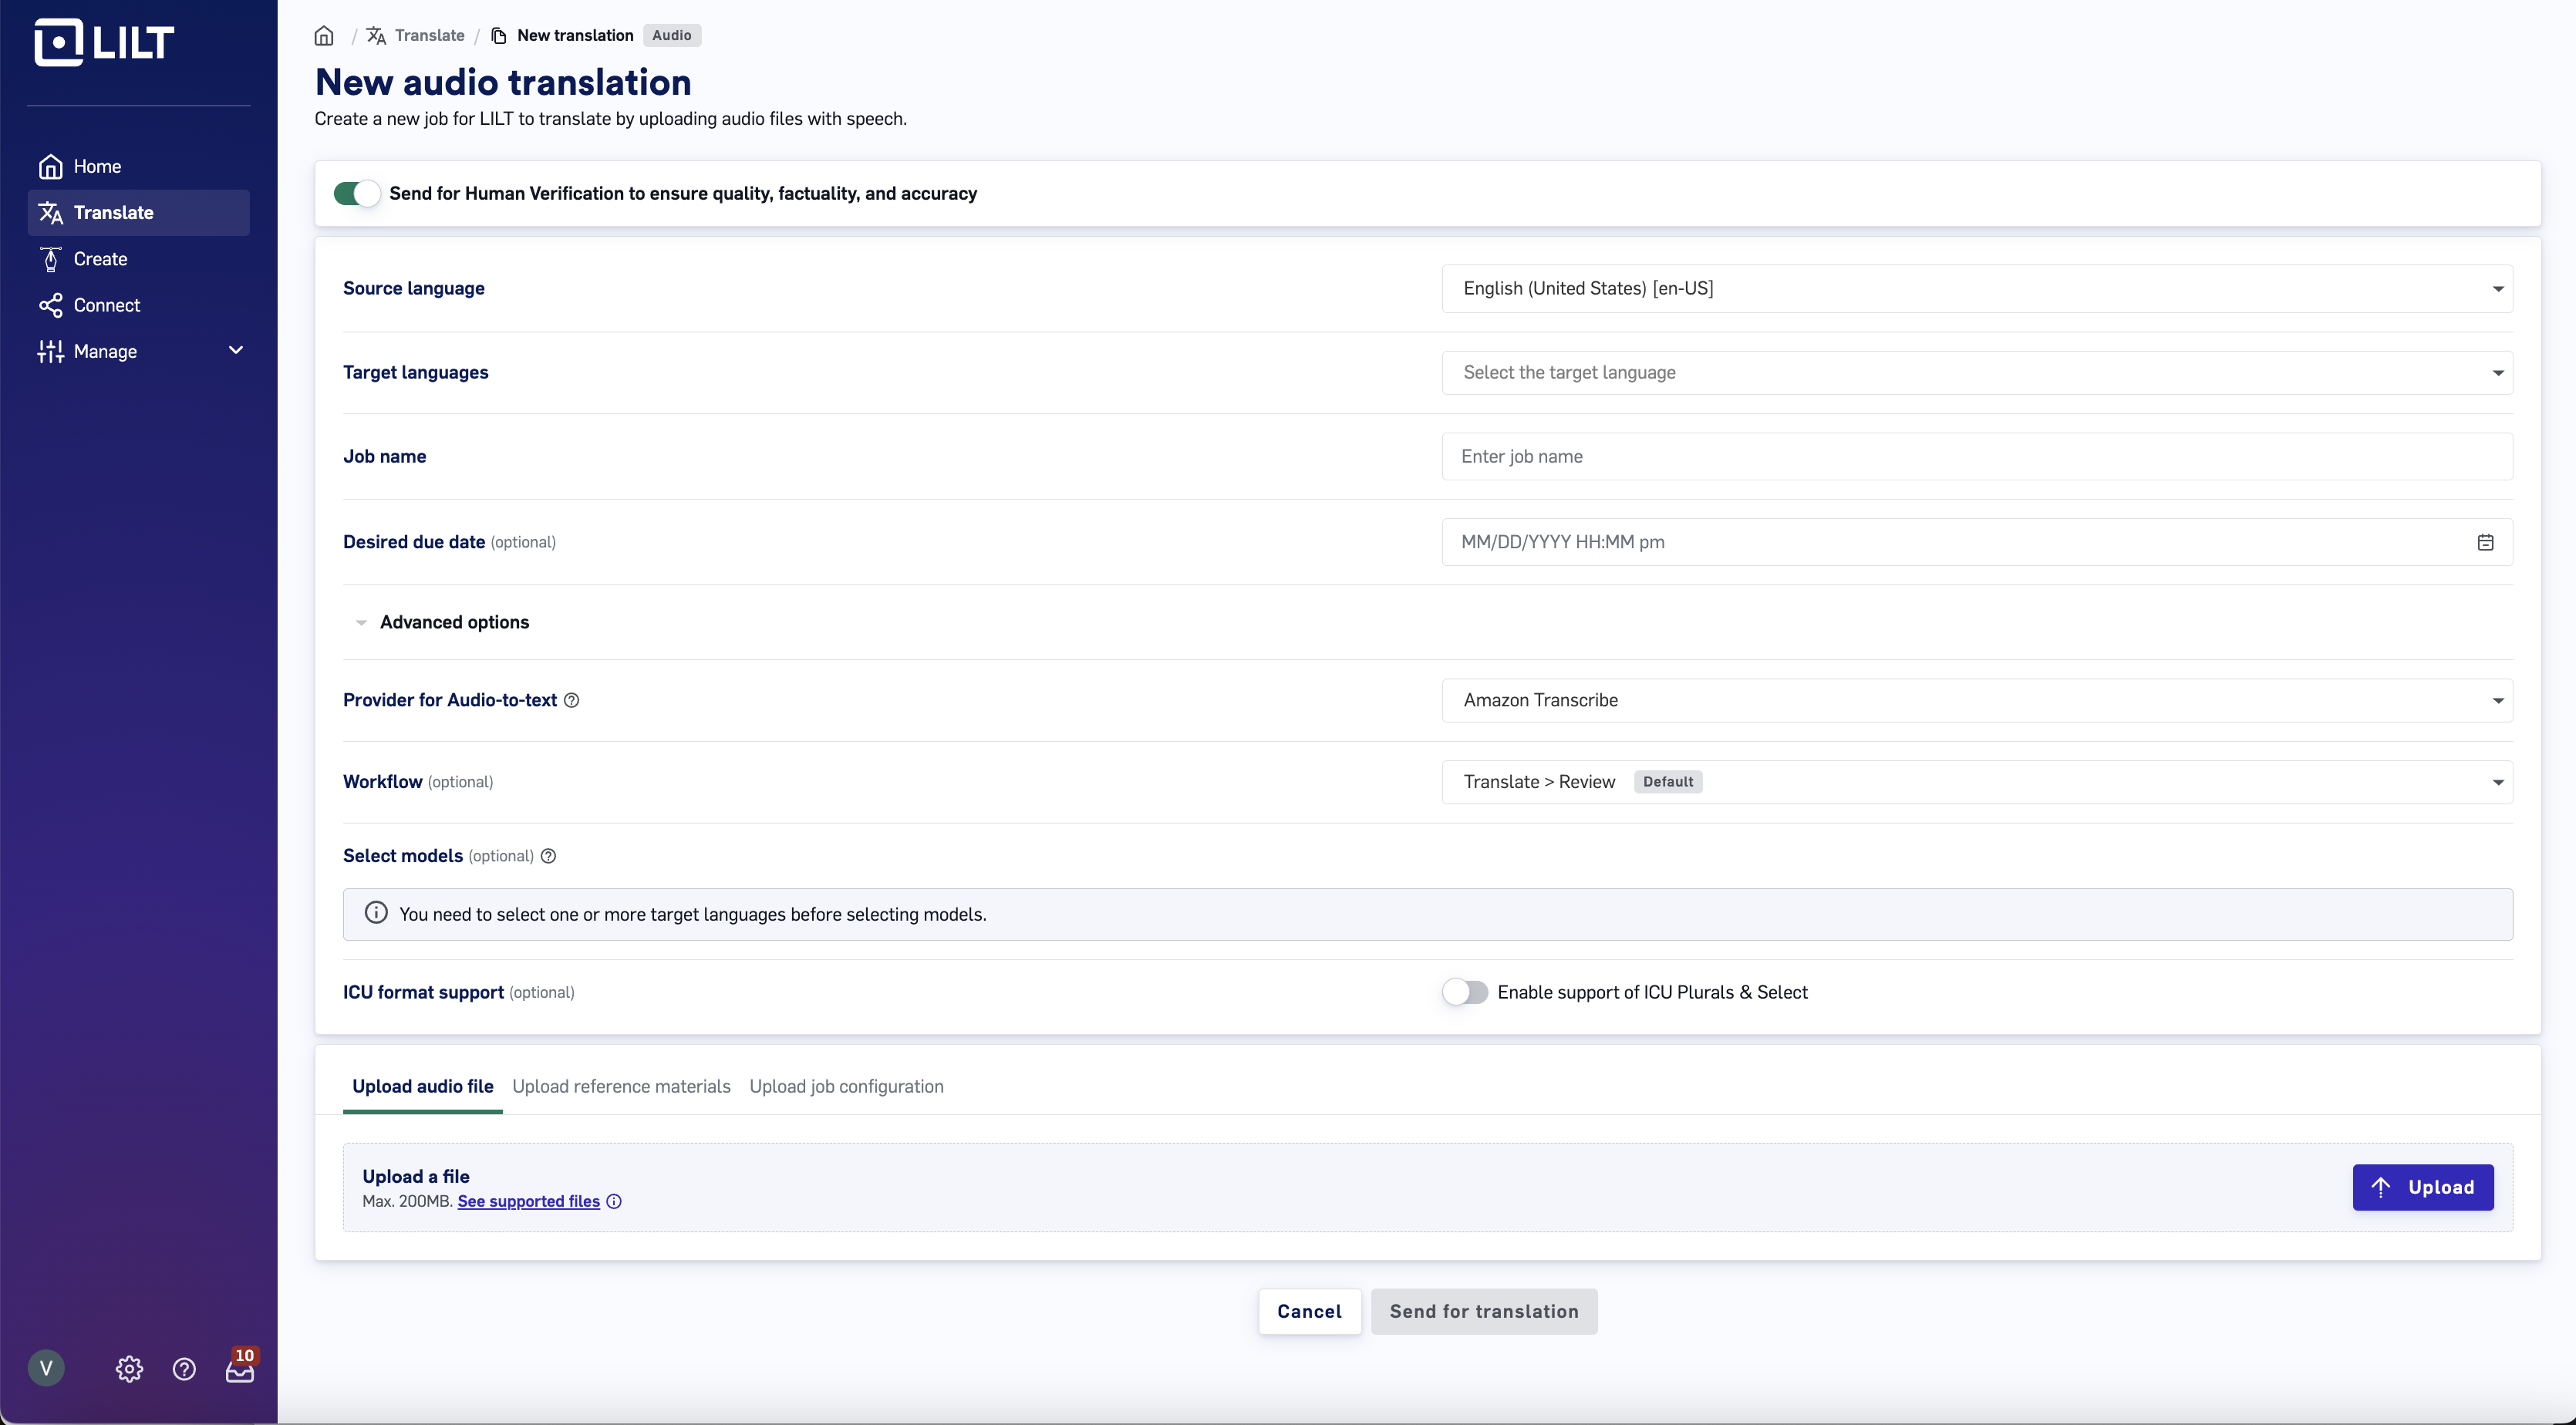Click the Enter job name field
Screen dimensions: 2576x1425
(x=1977, y=456)
